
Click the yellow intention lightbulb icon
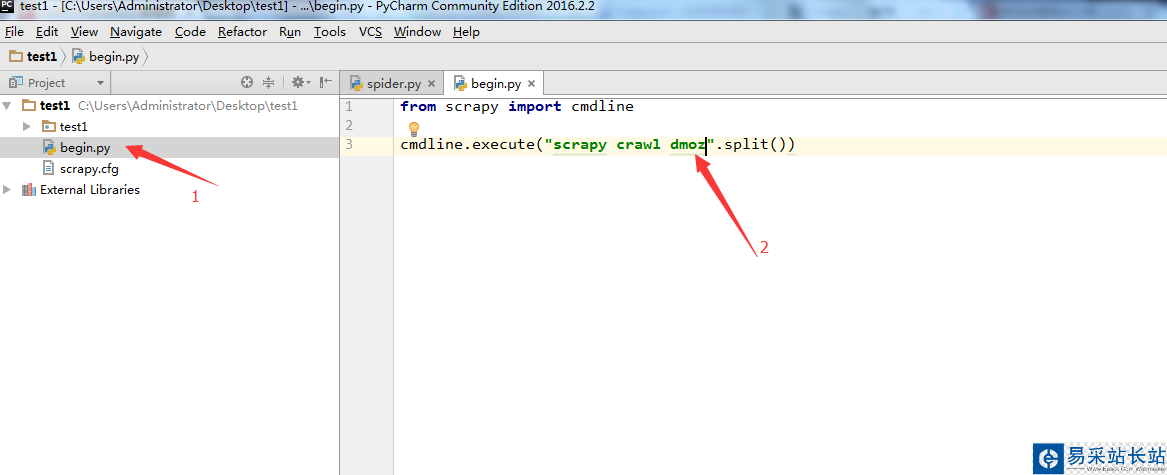pyautogui.click(x=414, y=128)
